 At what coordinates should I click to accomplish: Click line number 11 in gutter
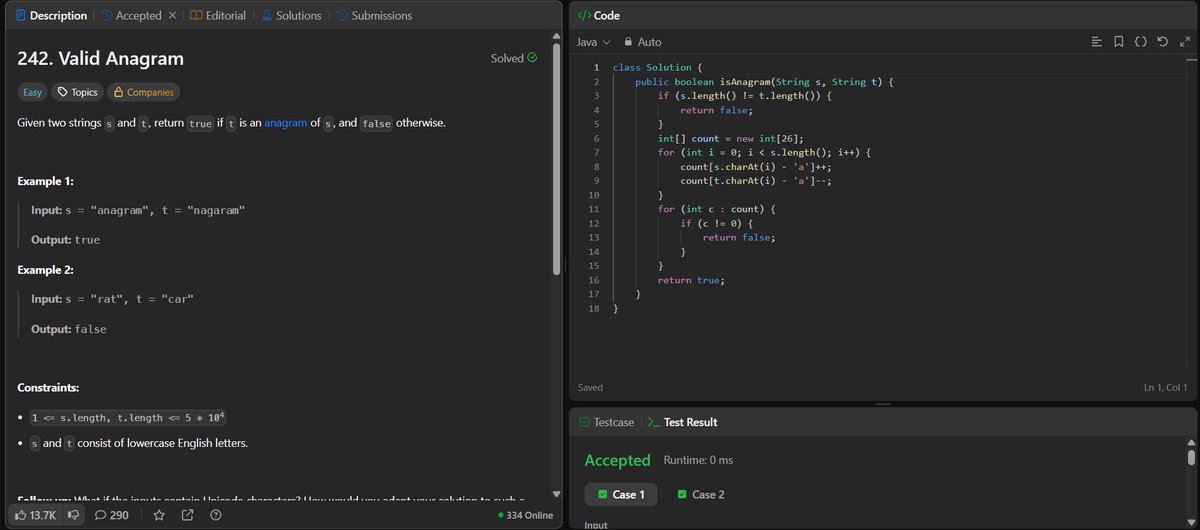coord(593,209)
